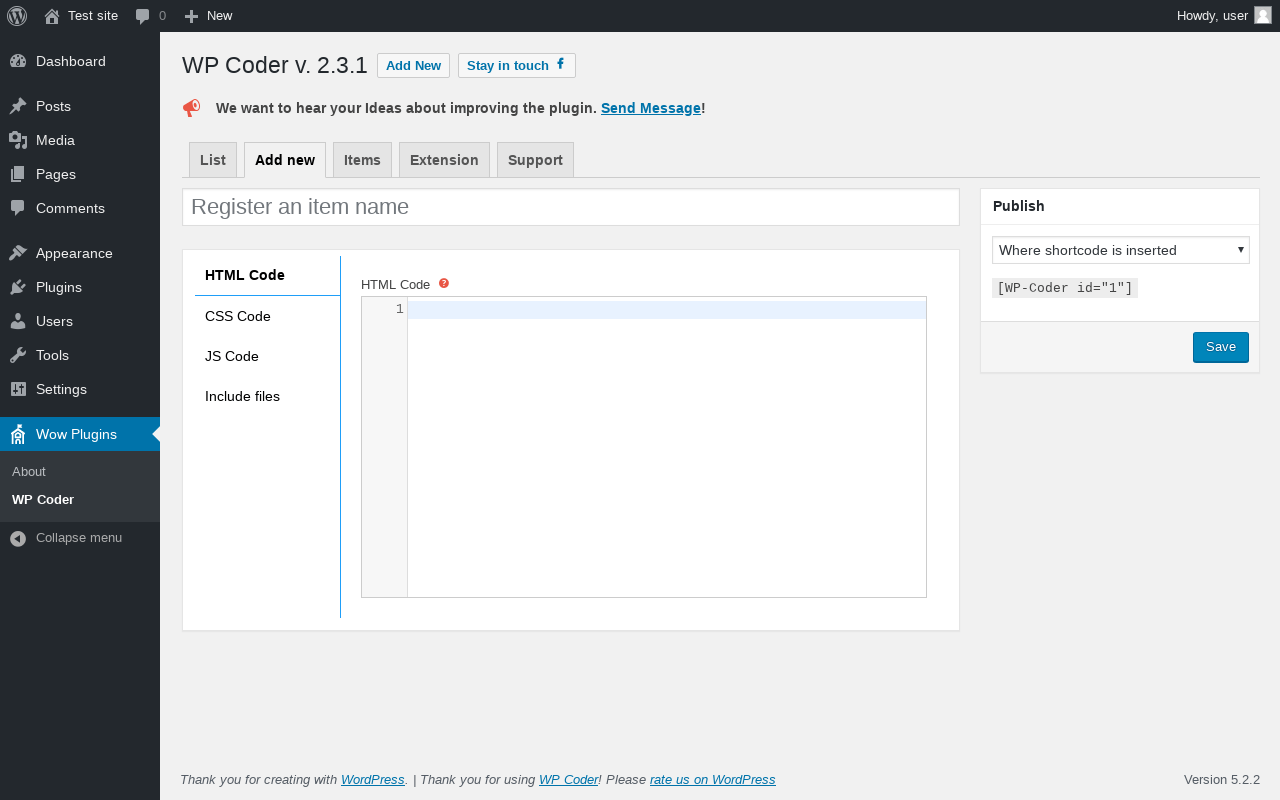Click the HTML Code help question icon
The width and height of the screenshot is (1280, 800).
tap(444, 283)
